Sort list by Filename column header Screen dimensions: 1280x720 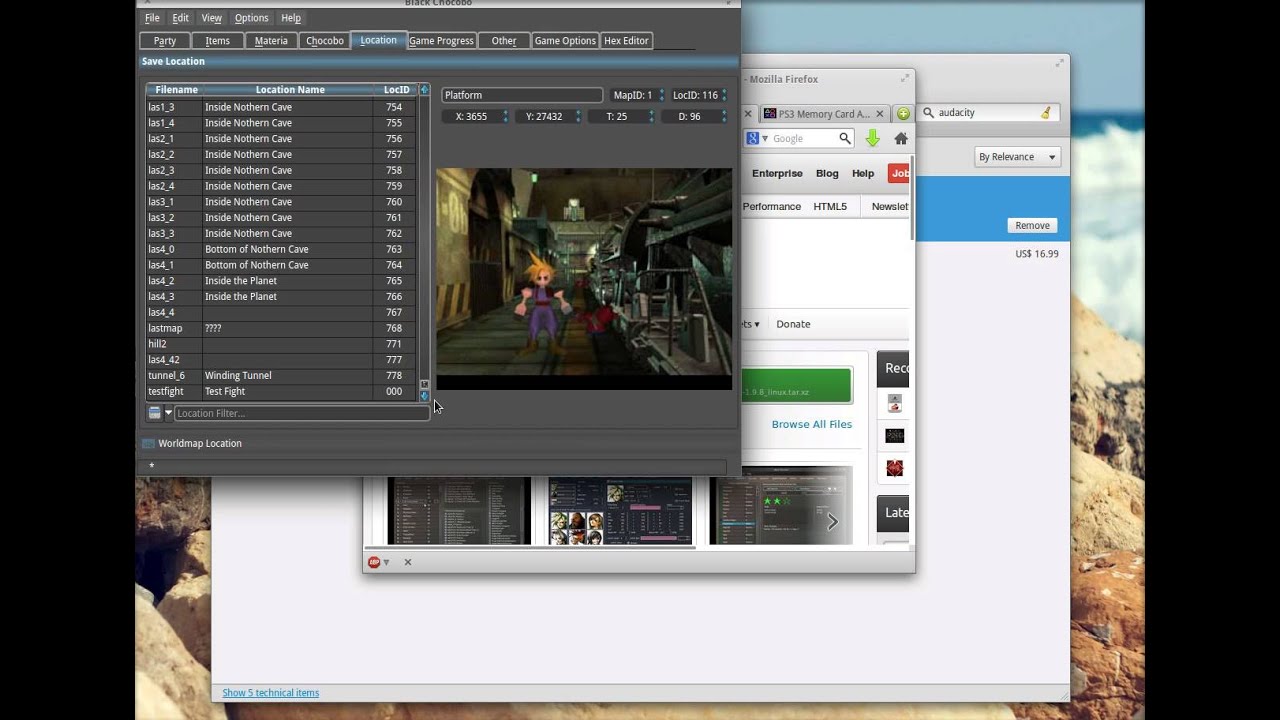coord(176,90)
